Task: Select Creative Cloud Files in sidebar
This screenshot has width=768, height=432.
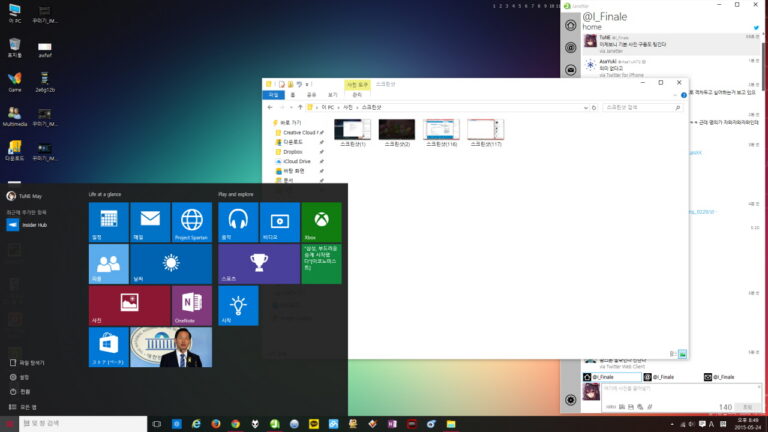Action: click(299, 132)
